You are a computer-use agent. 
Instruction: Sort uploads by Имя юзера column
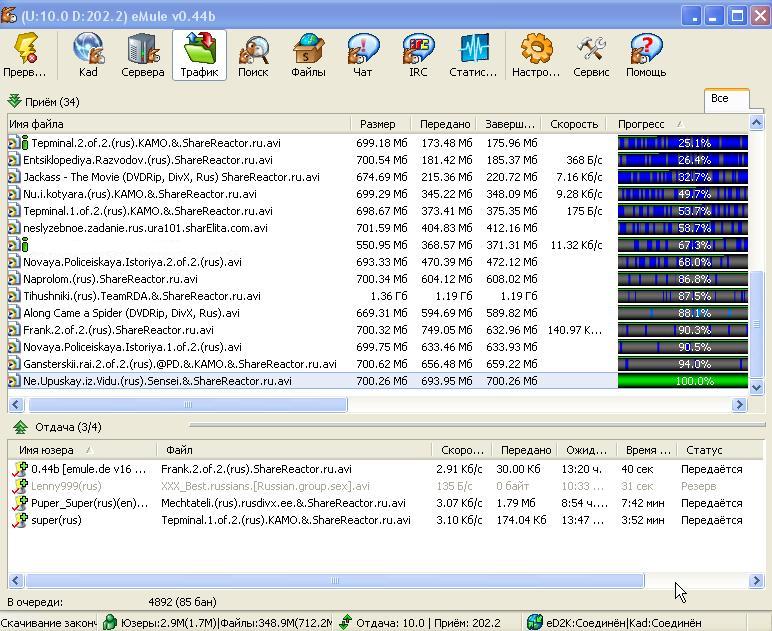82,450
